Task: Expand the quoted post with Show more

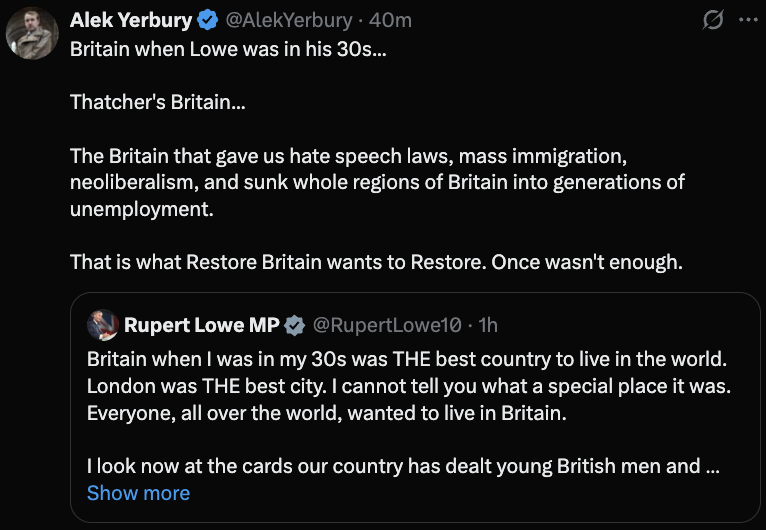Action: tap(138, 493)
